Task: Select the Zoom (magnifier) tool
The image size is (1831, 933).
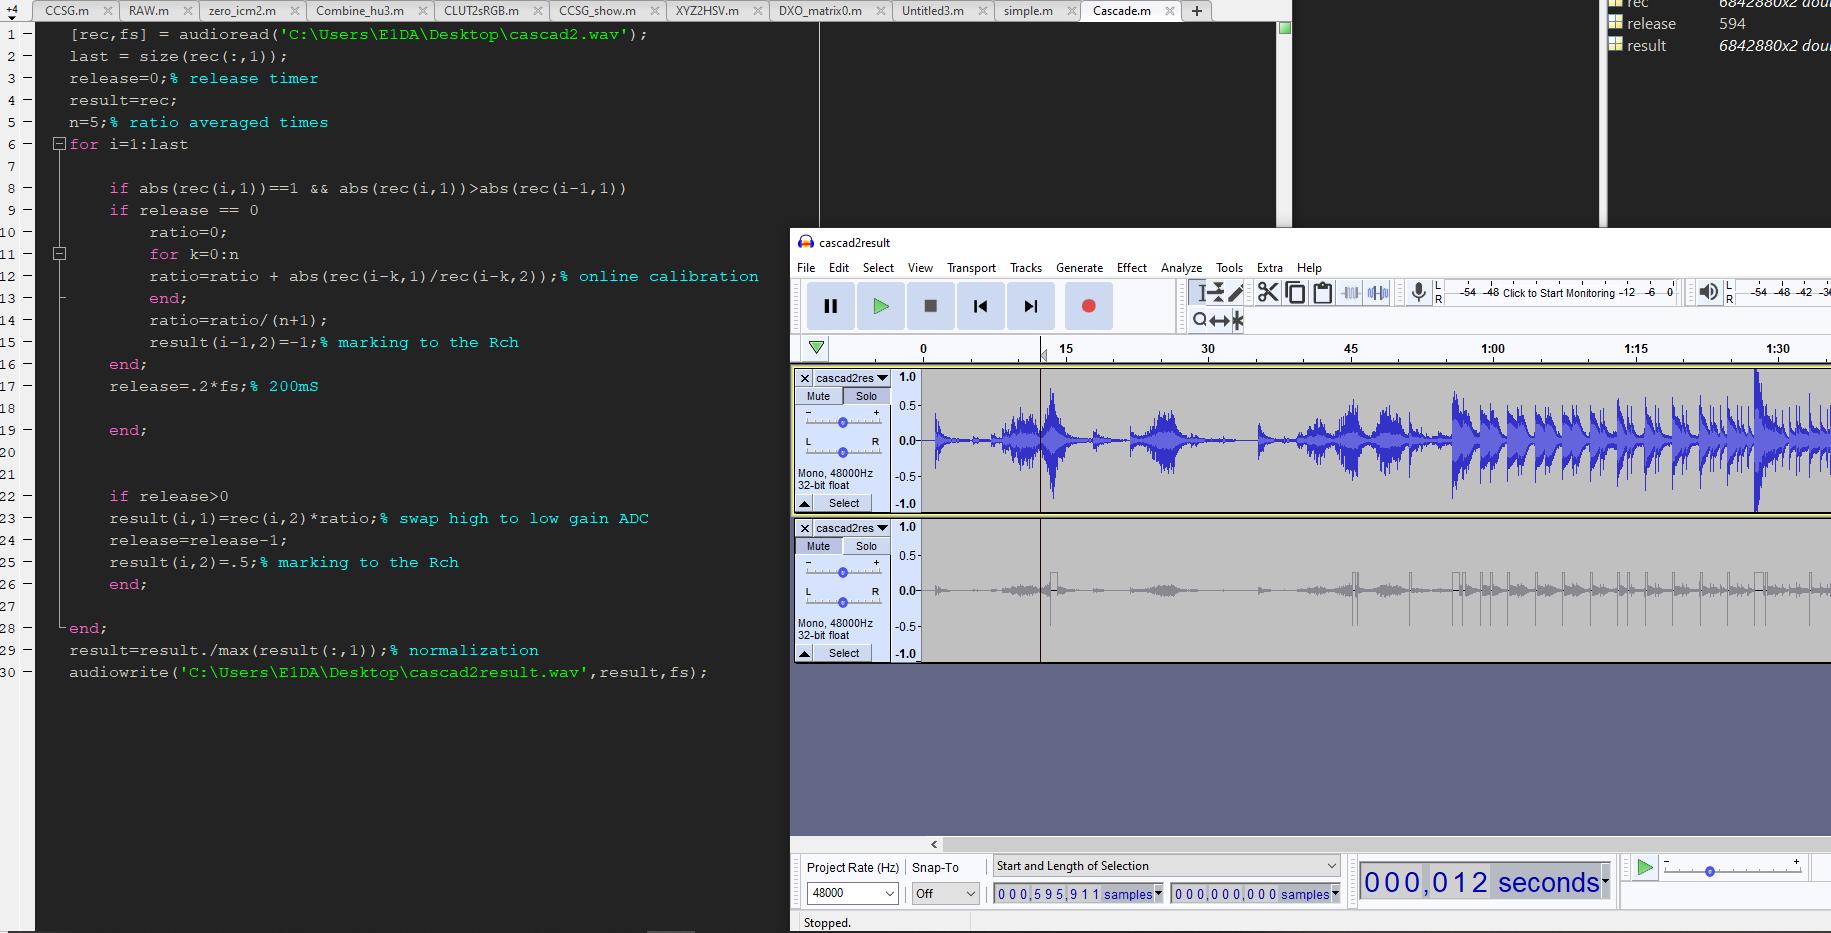Action: pyautogui.click(x=1199, y=320)
